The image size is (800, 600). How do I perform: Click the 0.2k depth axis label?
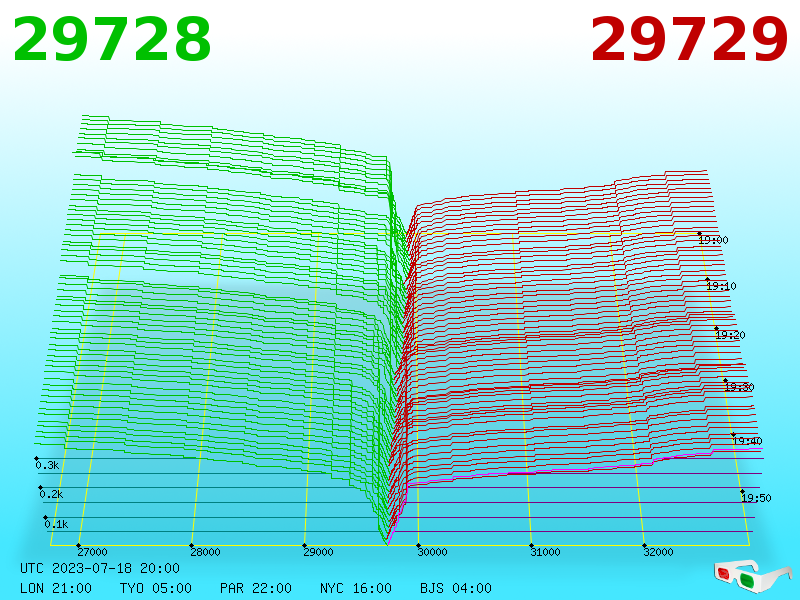pos(52,494)
